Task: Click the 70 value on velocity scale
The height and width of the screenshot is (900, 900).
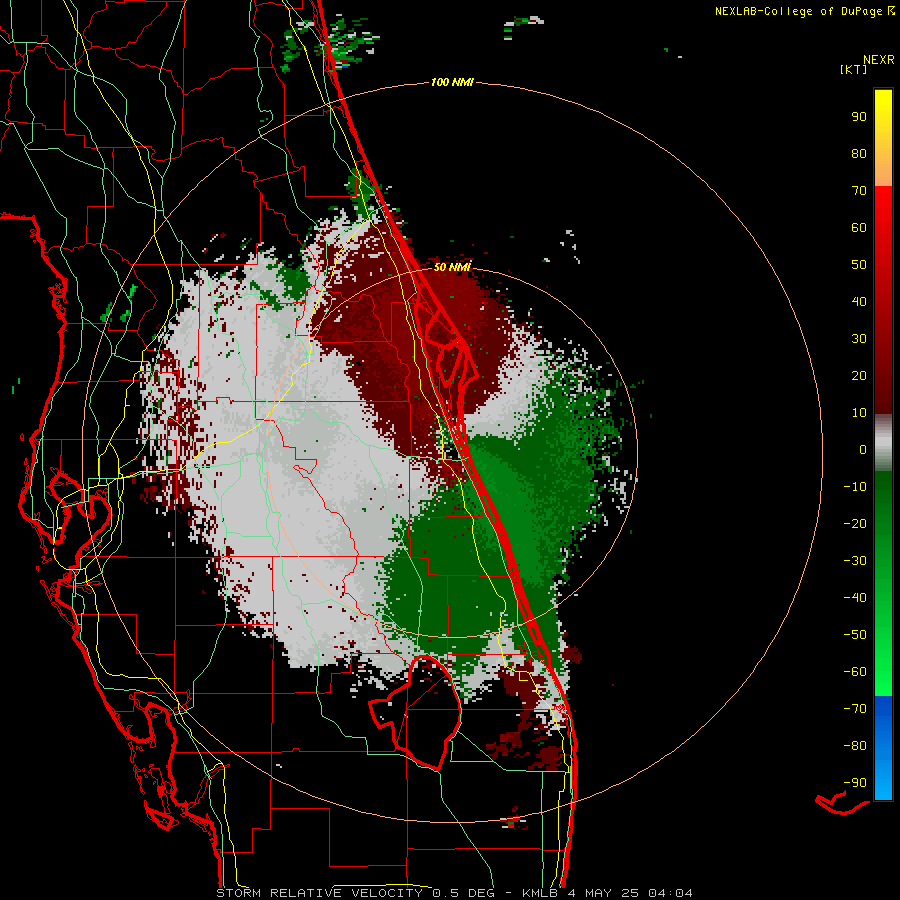Action: [859, 191]
